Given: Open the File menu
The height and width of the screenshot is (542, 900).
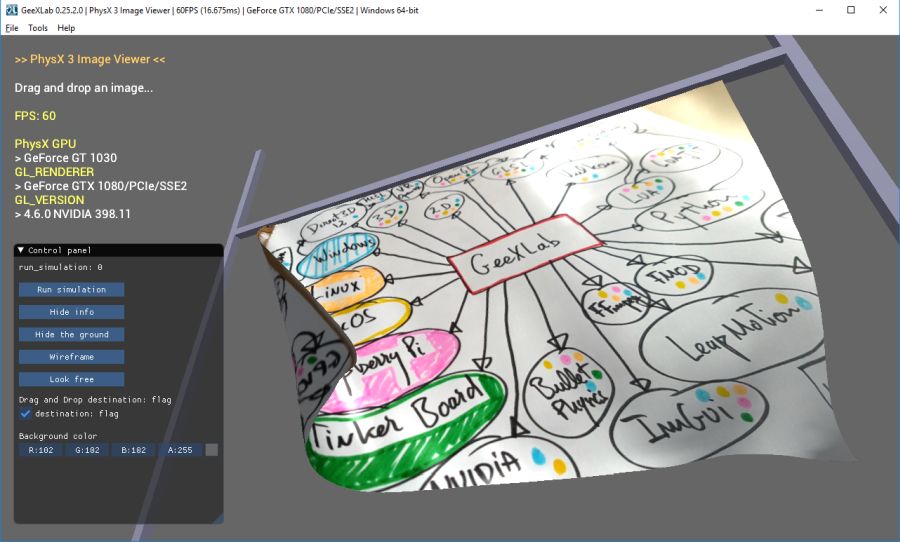Looking at the screenshot, I should point(12,28).
